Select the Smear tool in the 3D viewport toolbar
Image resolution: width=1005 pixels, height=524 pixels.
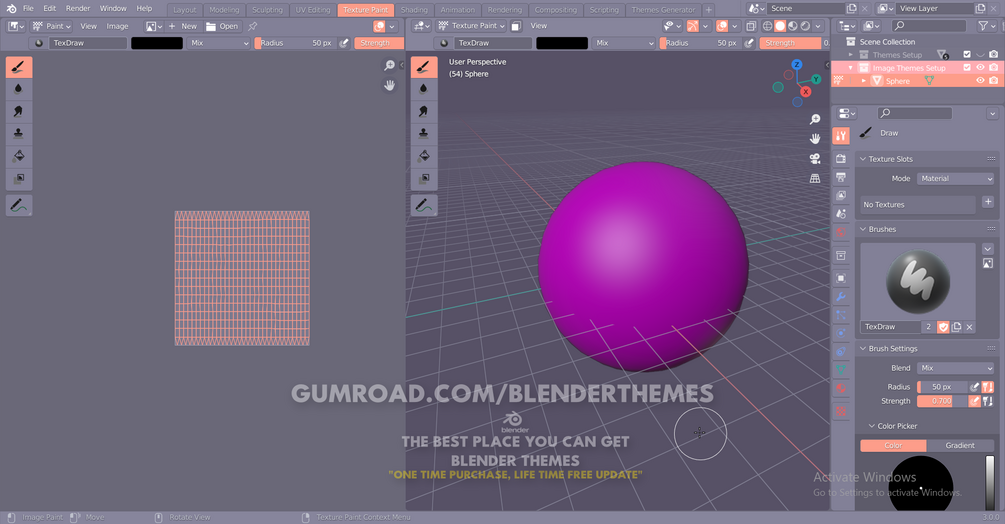point(424,111)
